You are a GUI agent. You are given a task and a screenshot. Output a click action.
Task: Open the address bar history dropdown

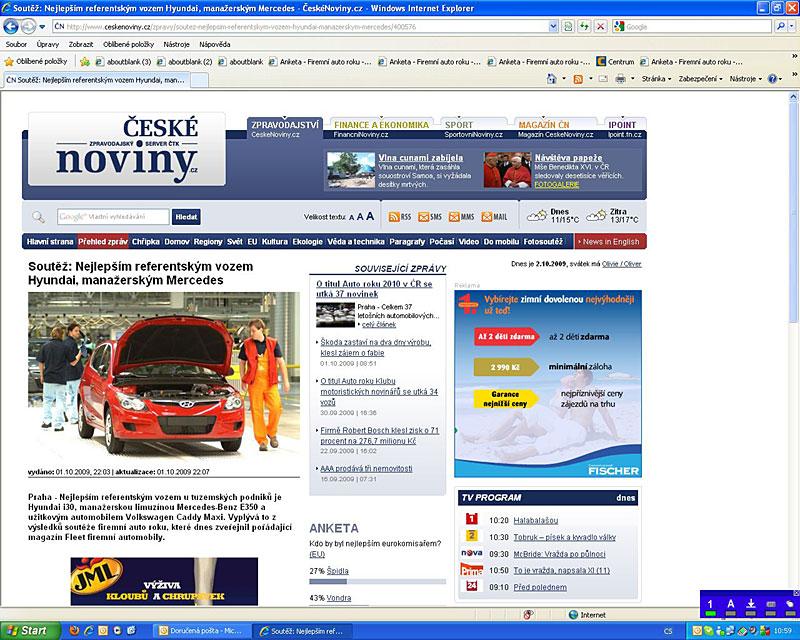(553, 27)
